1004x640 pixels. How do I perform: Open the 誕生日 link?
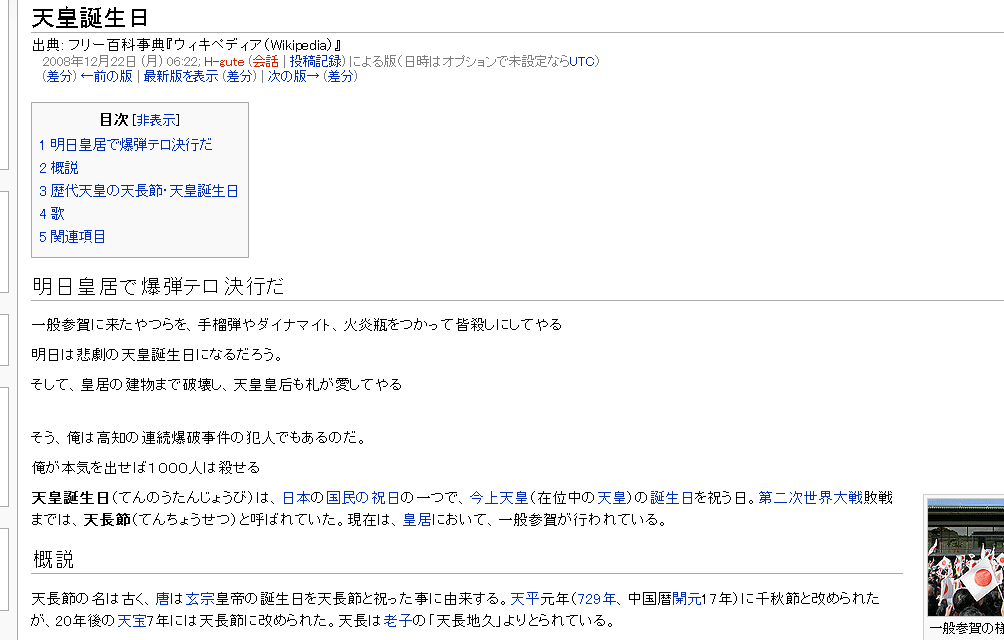coord(672,498)
